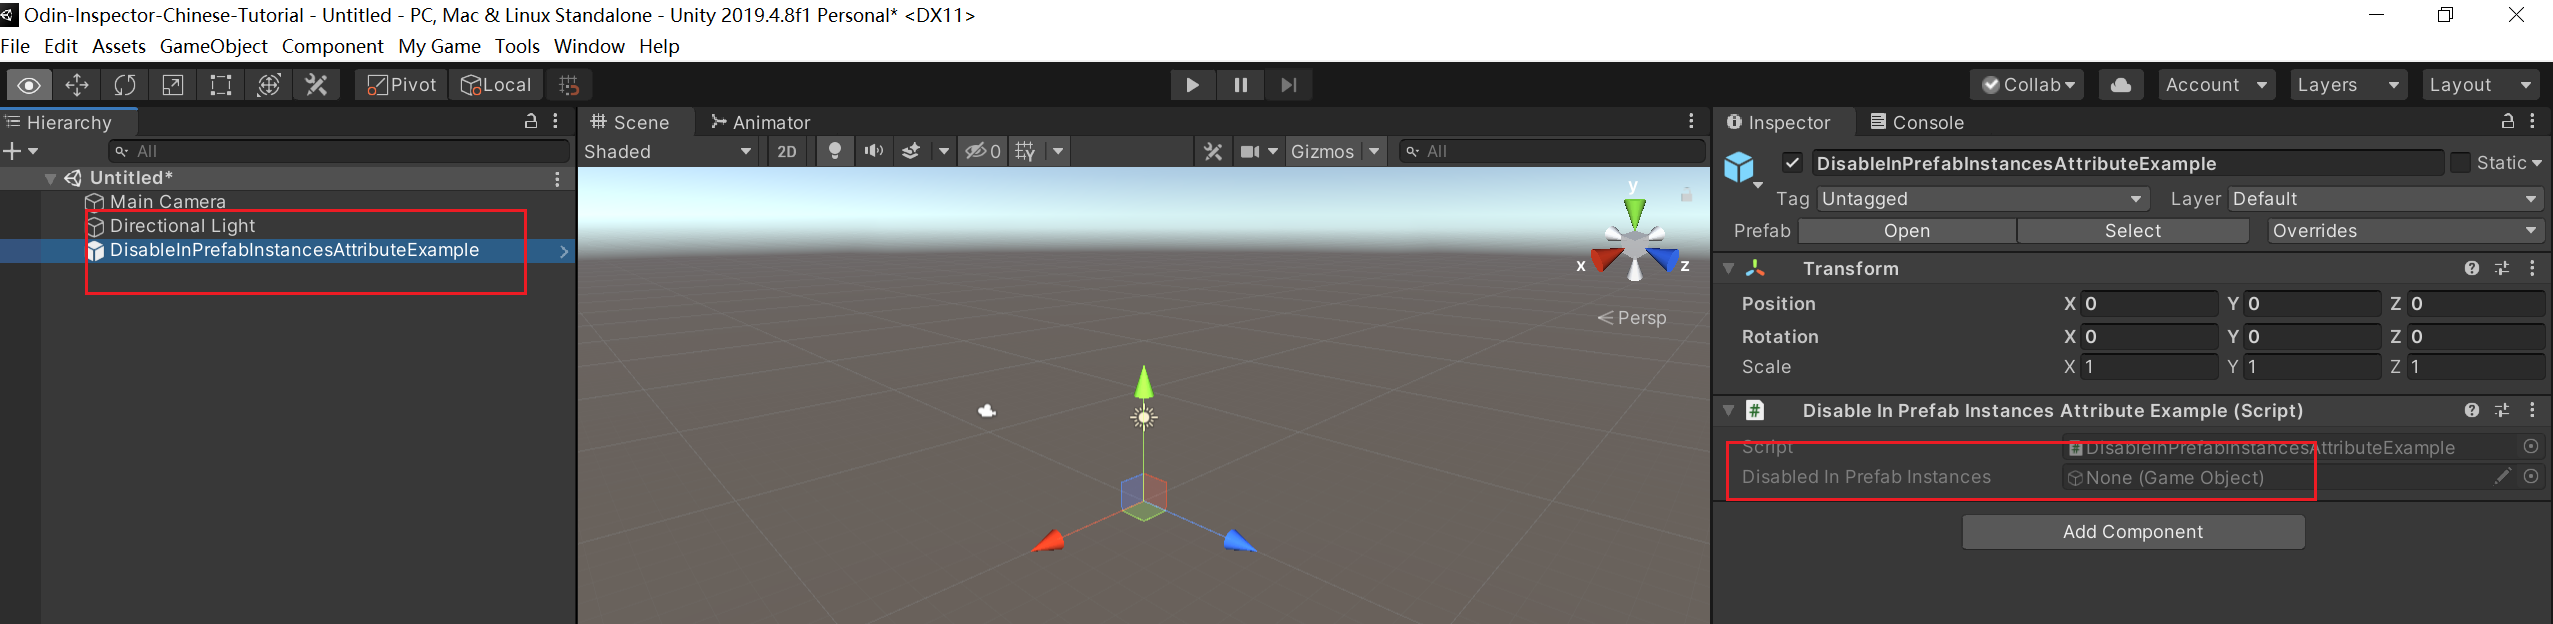Toggle Local/Global handle rotation
2553x624 pixels.
[496, 85]
